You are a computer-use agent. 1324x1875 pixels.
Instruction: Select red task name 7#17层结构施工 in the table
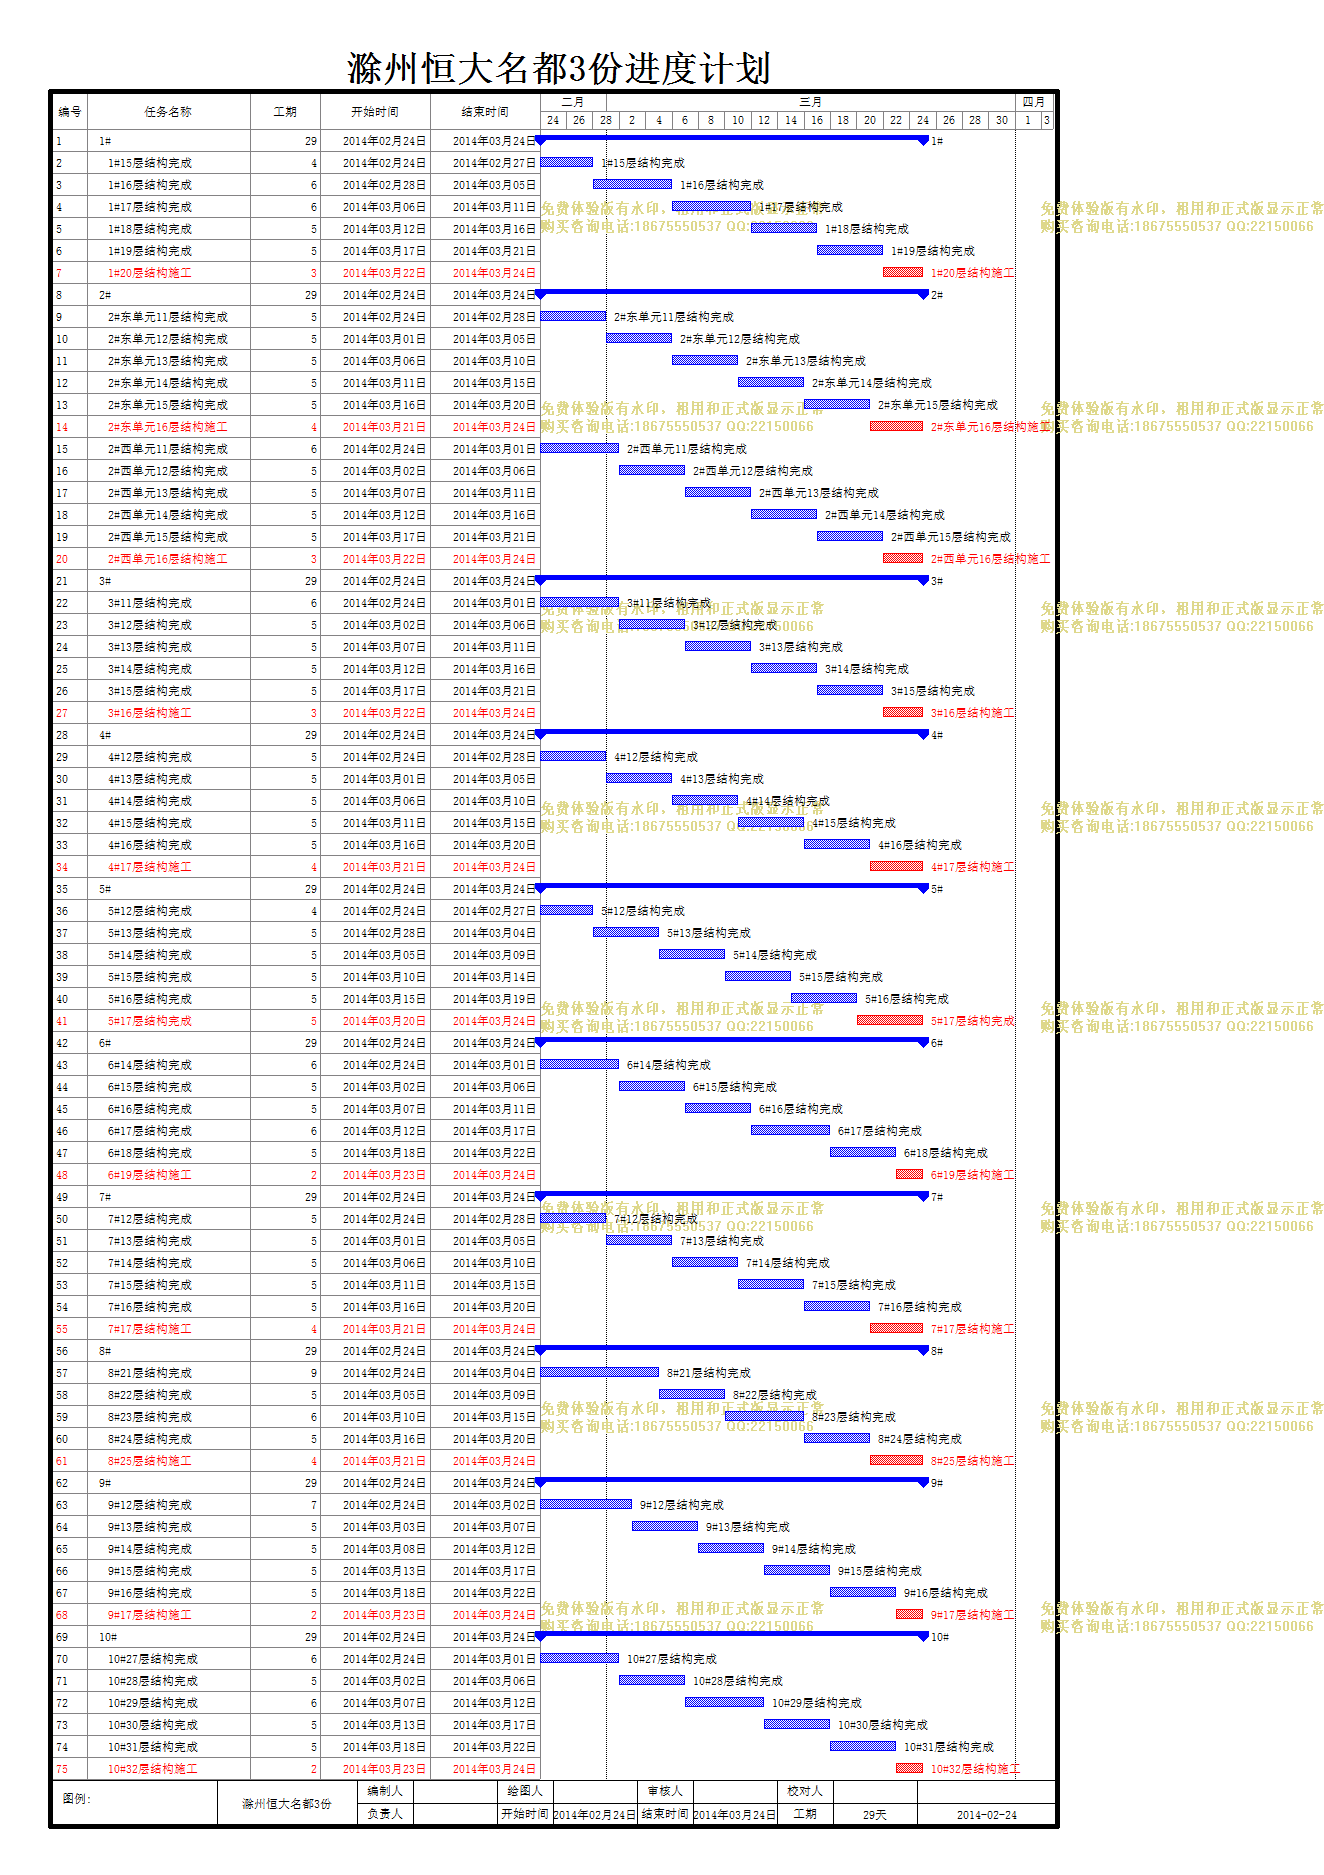tap(150, 1329)
